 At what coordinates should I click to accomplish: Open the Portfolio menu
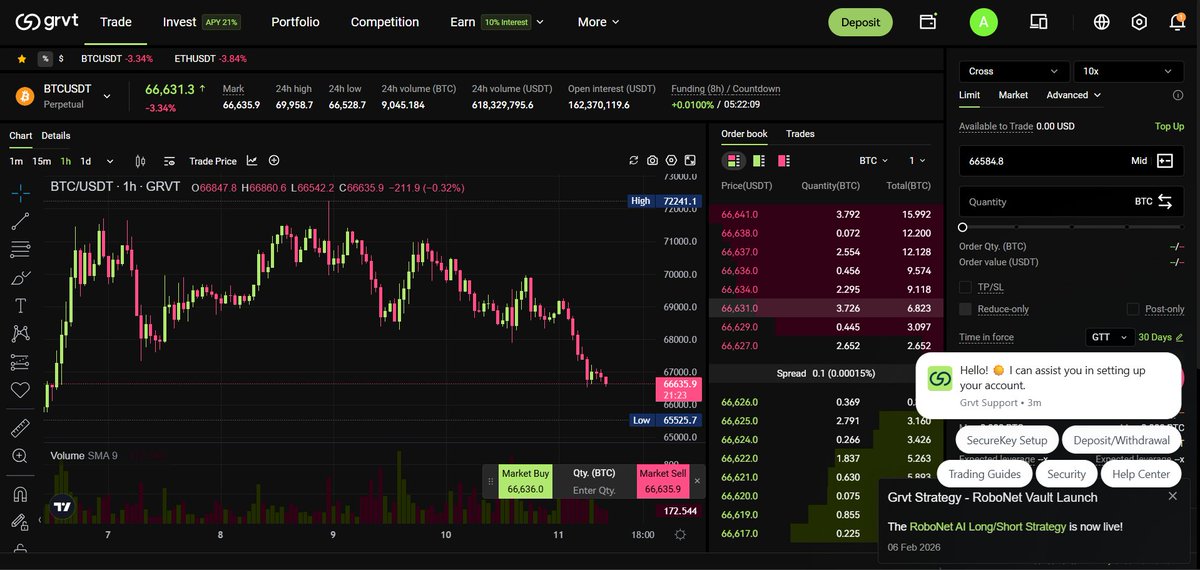[295, 22]
